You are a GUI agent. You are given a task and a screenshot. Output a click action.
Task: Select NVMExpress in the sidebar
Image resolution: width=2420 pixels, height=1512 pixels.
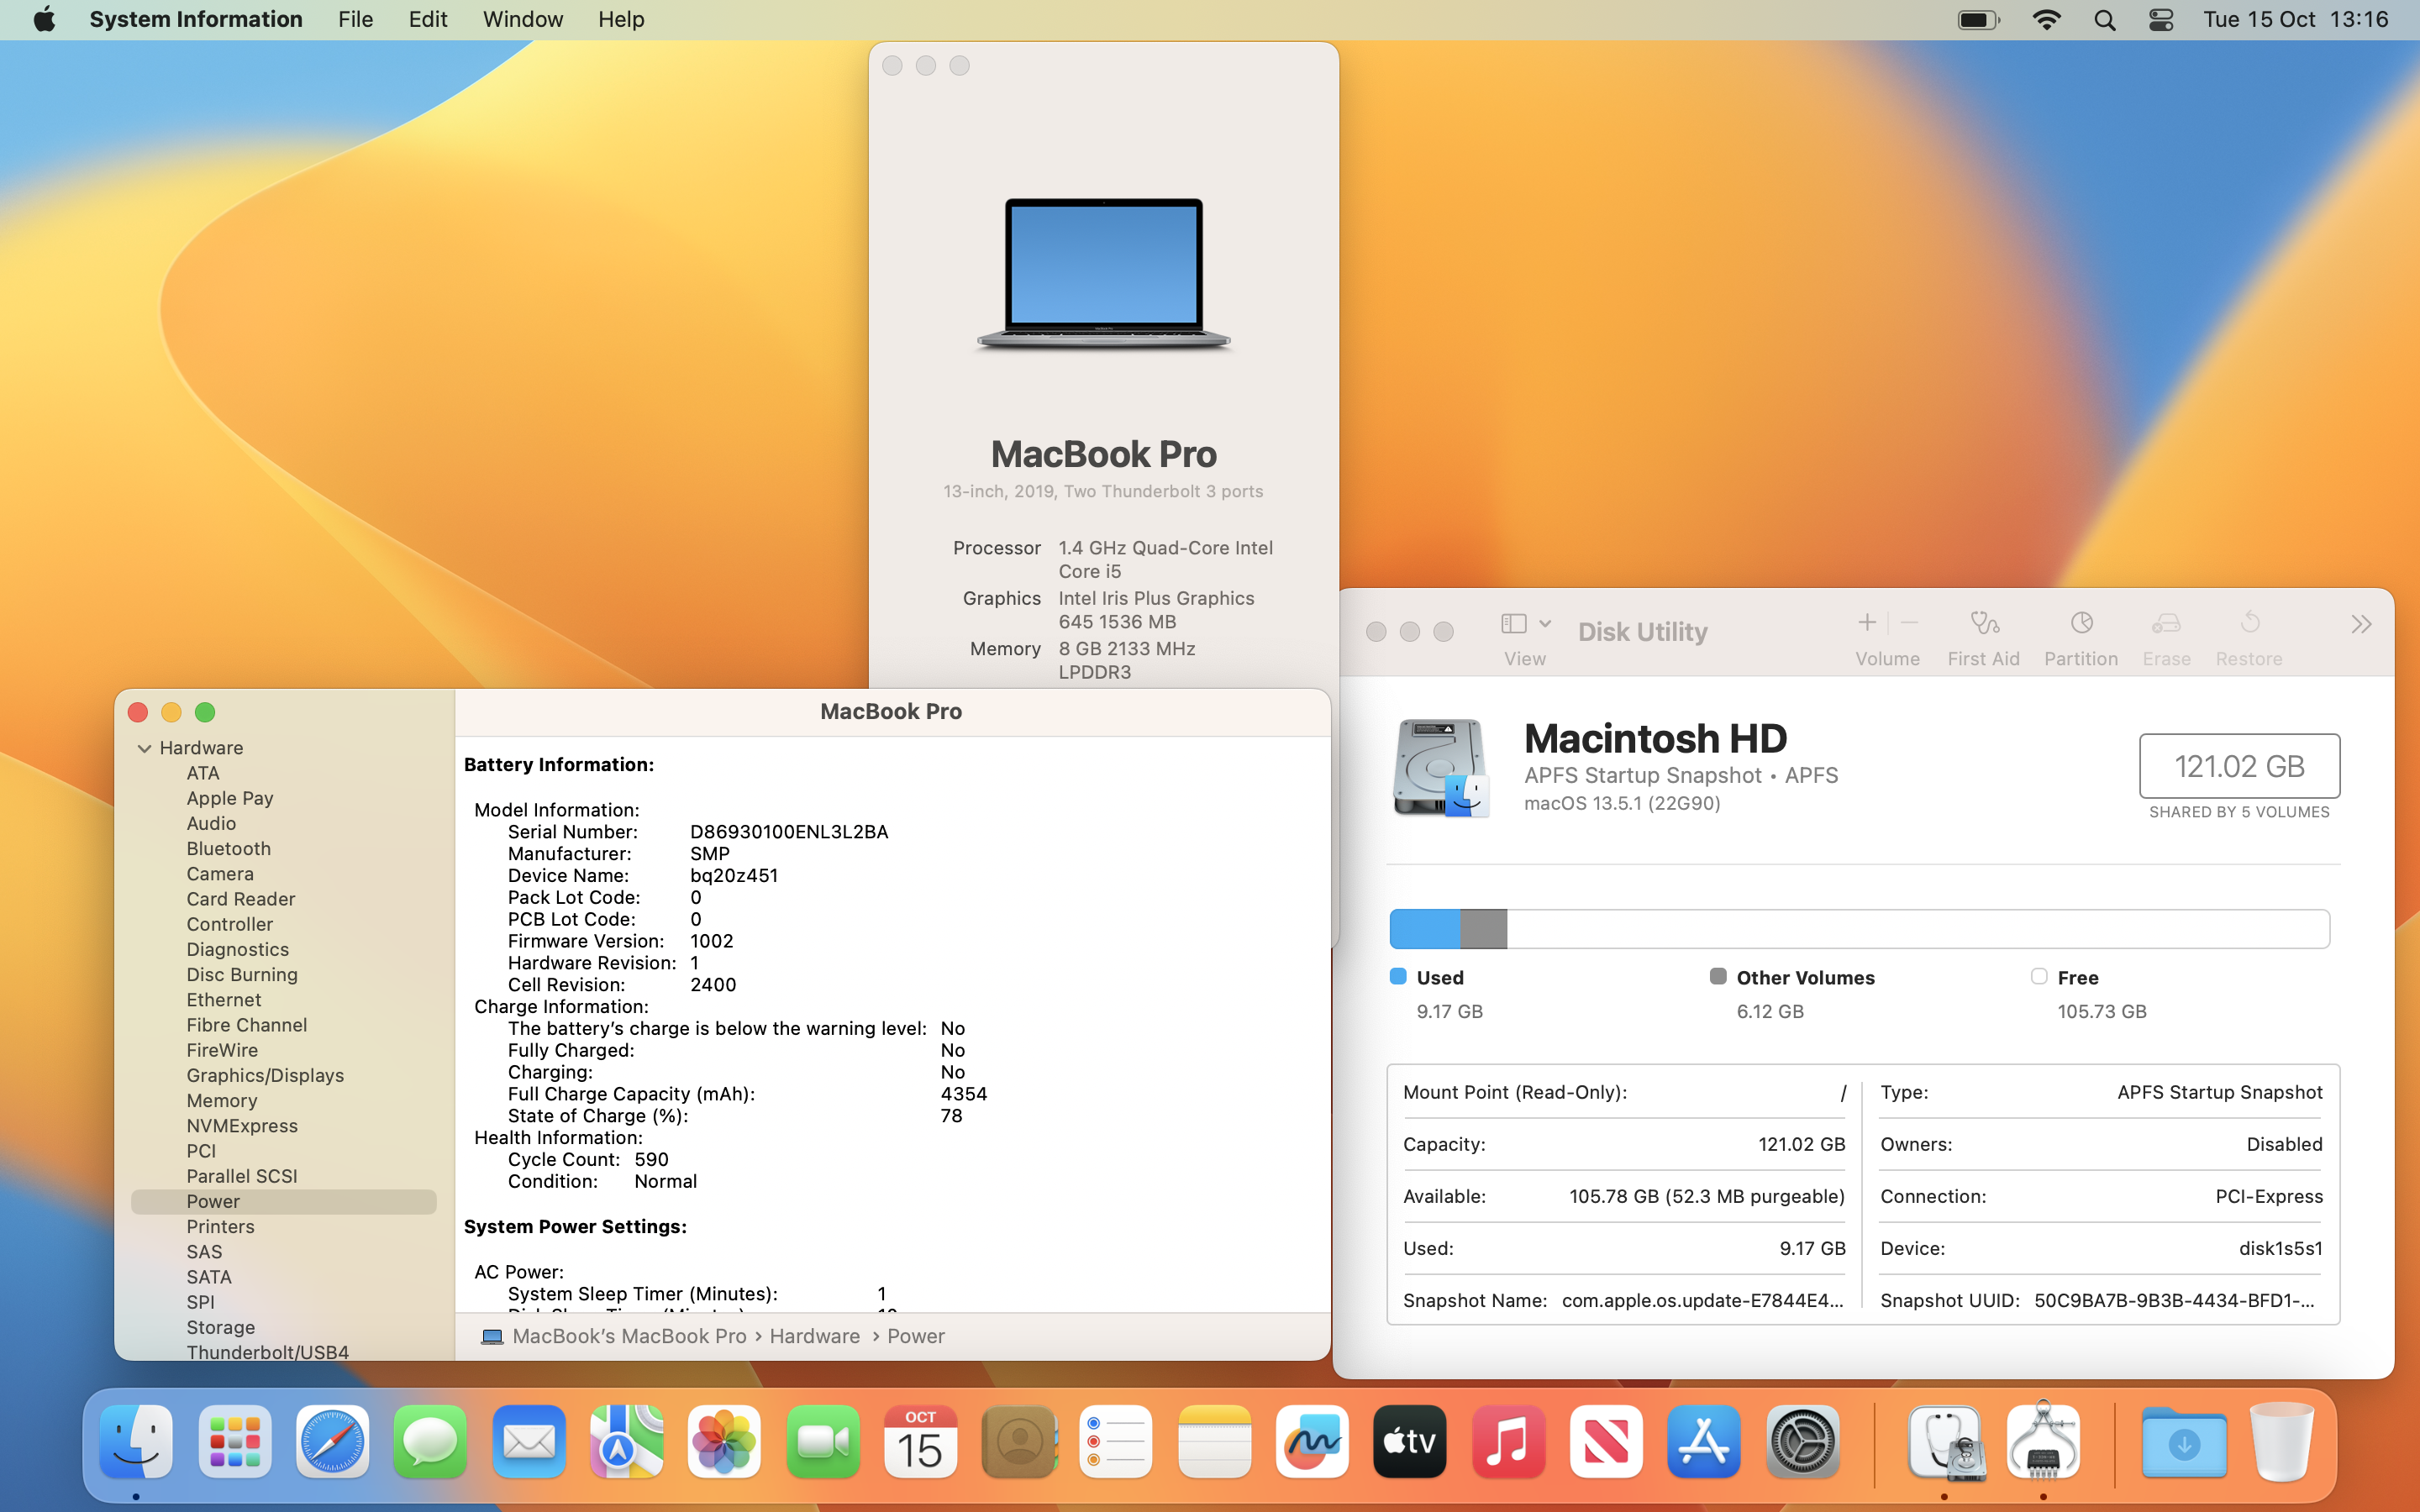click(x=242, y=1125)
